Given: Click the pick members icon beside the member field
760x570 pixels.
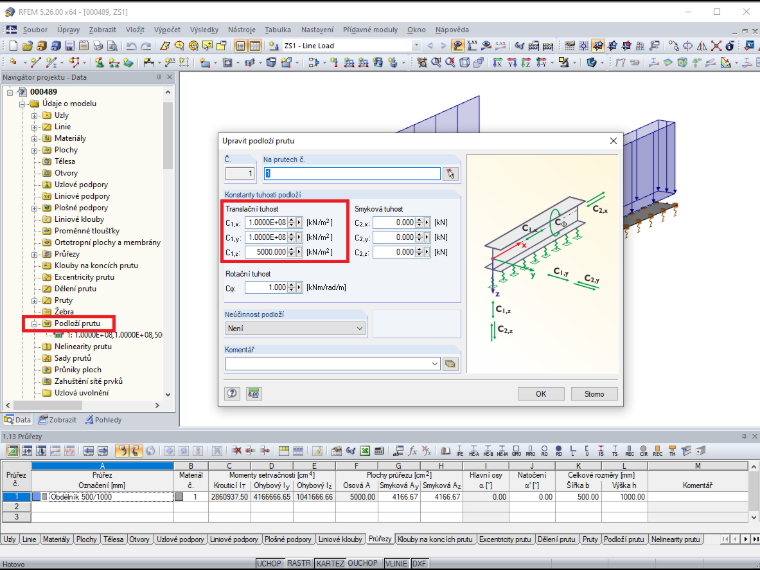Looking at the screenshot, I should point(451,174).
